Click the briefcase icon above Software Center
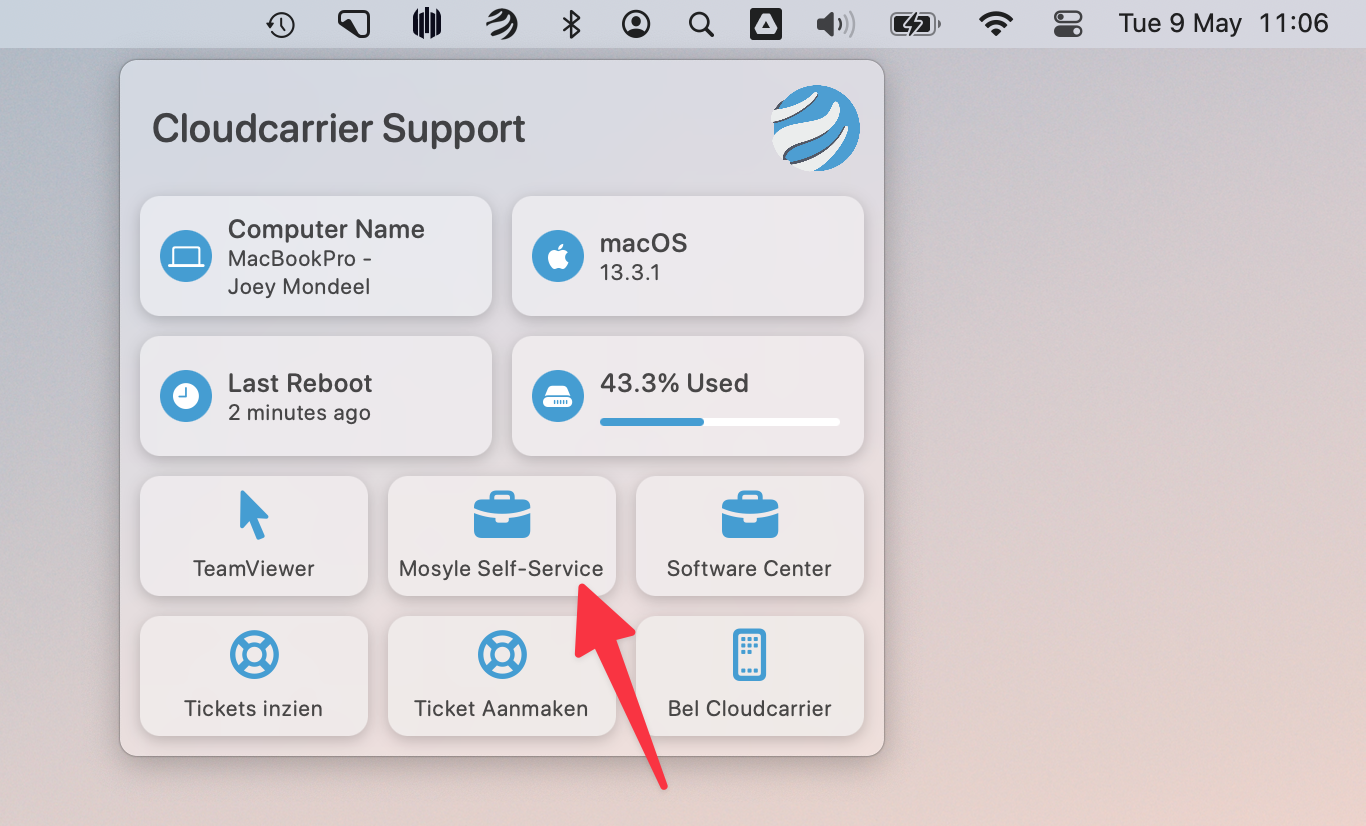This screenshot has height=826, width=1366. pyautogui.click(x=750, y=515)
